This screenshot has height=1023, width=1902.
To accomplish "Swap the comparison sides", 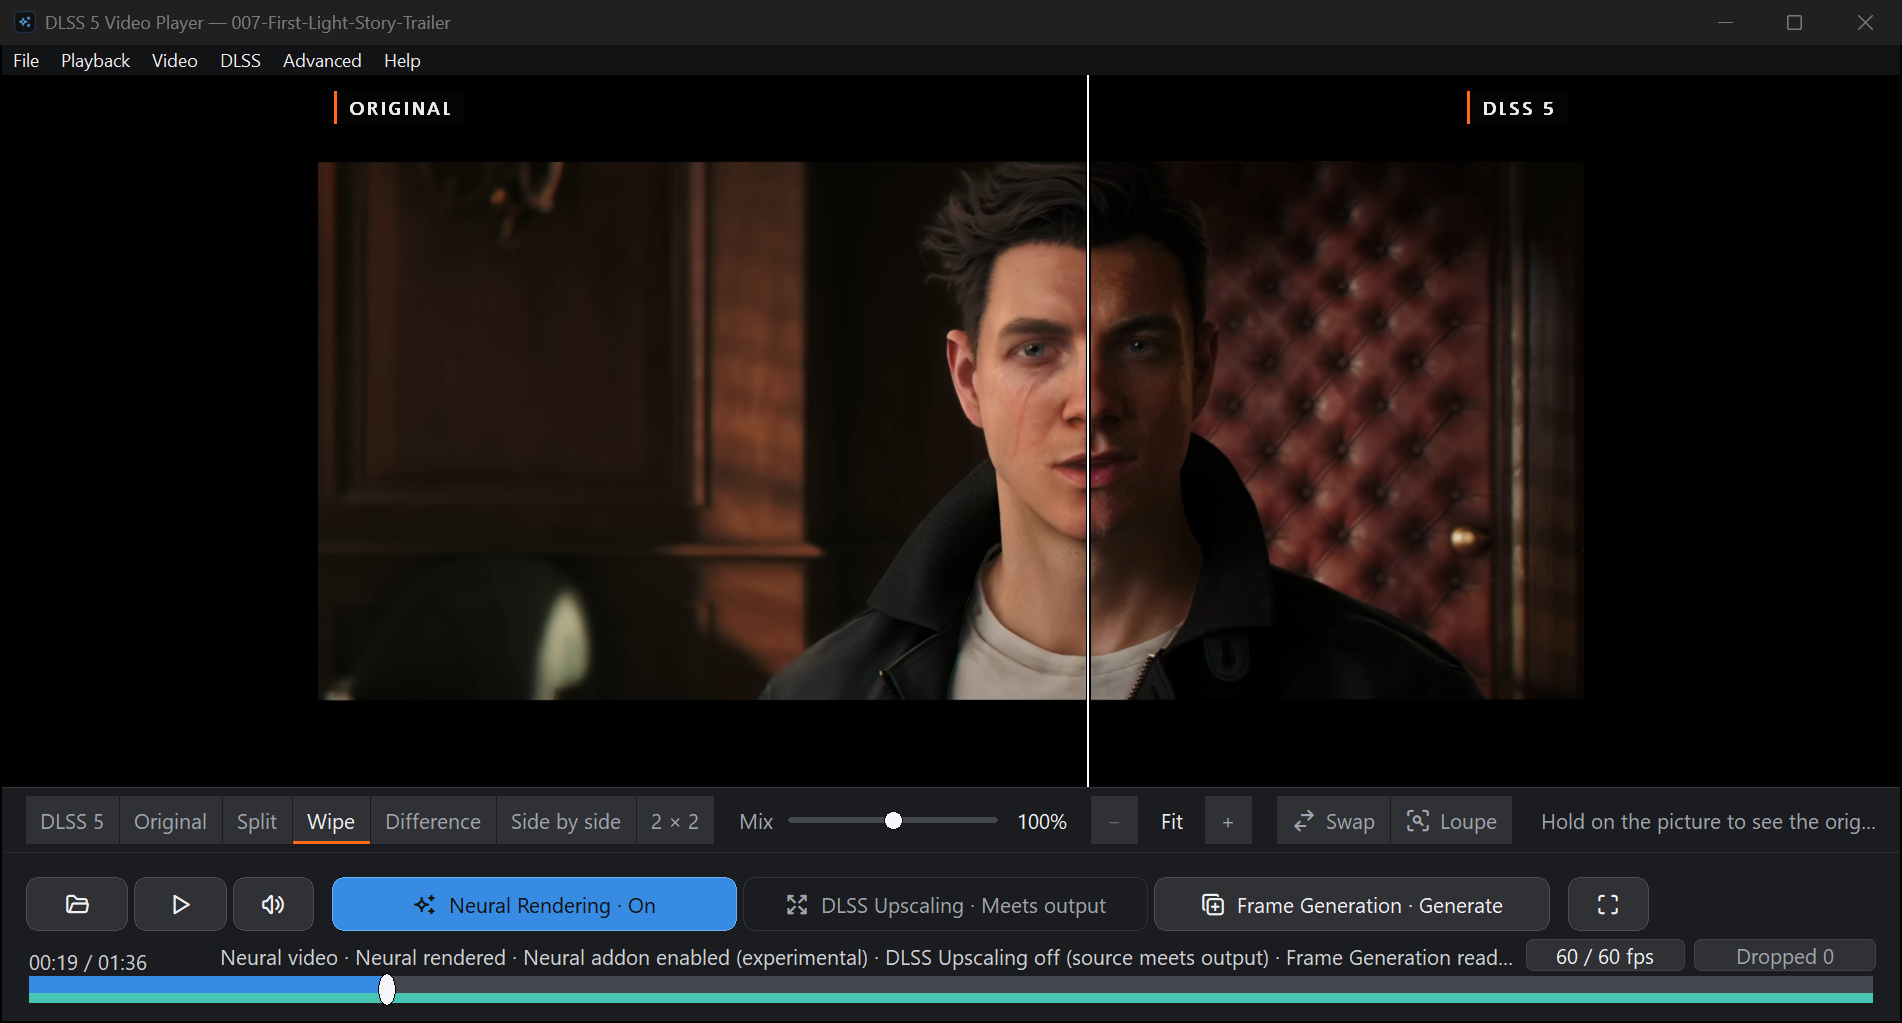I will (1333, 821).
